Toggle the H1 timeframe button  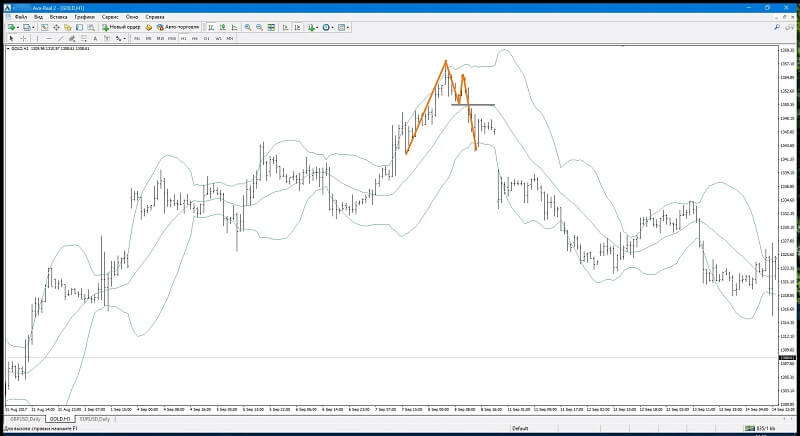point(184,38)
